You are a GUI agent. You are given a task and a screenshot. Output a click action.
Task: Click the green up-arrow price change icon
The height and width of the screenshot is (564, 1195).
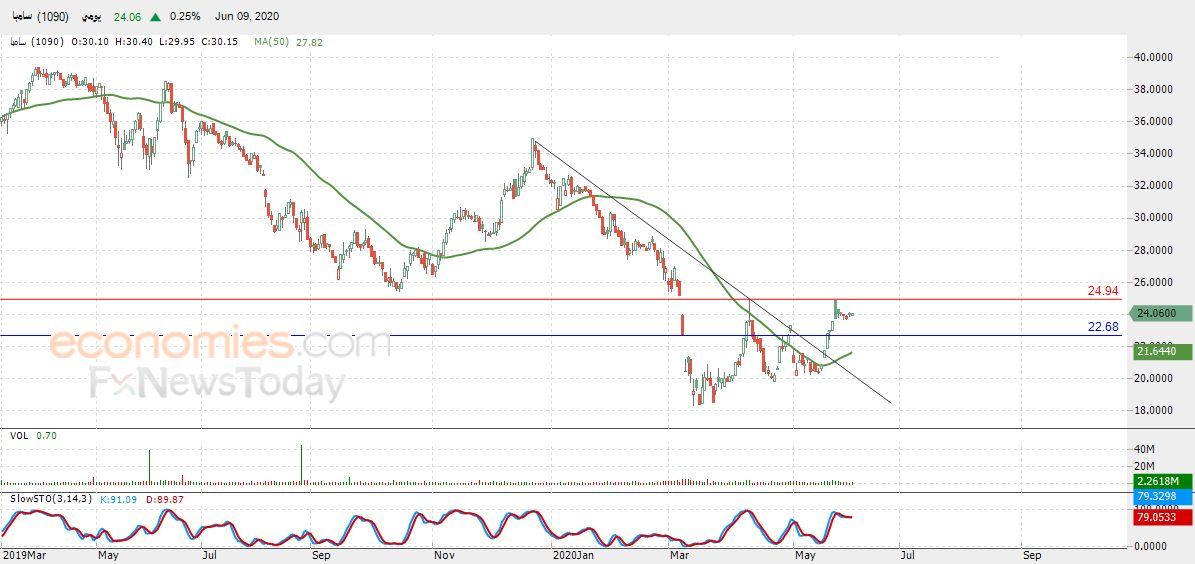pos(155,16)
